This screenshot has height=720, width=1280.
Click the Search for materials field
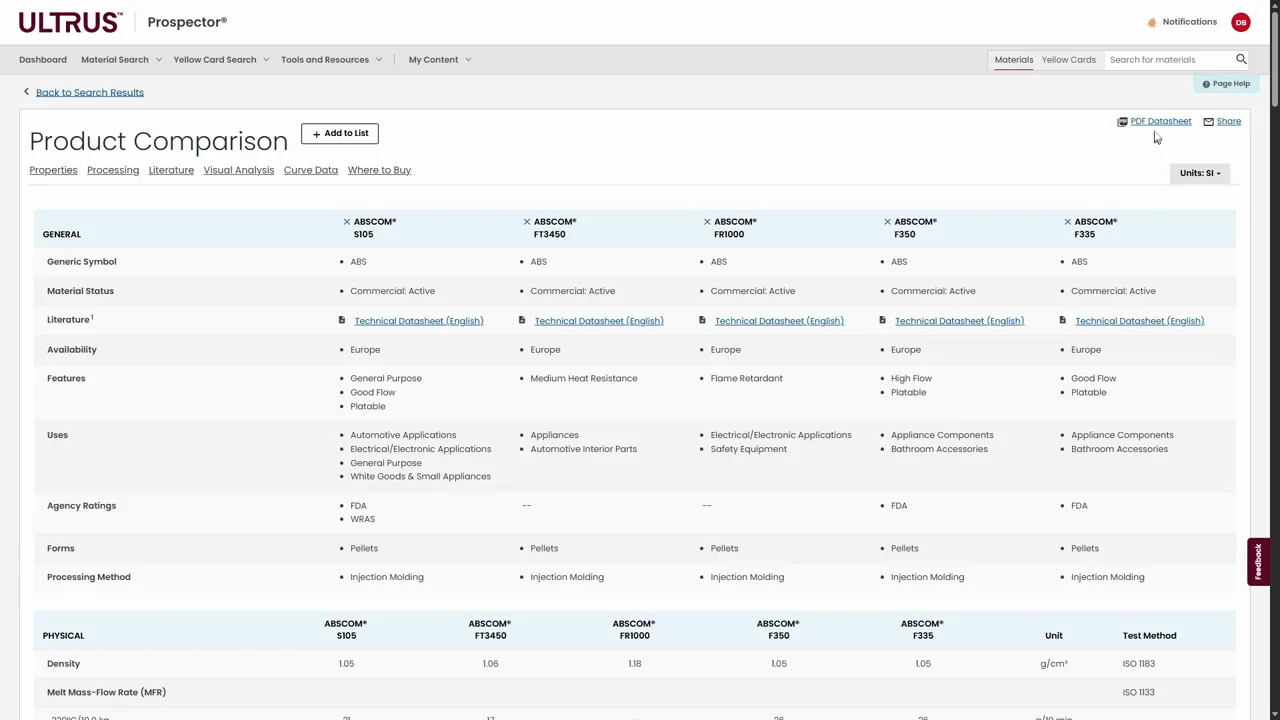(x=1168, y=60)
